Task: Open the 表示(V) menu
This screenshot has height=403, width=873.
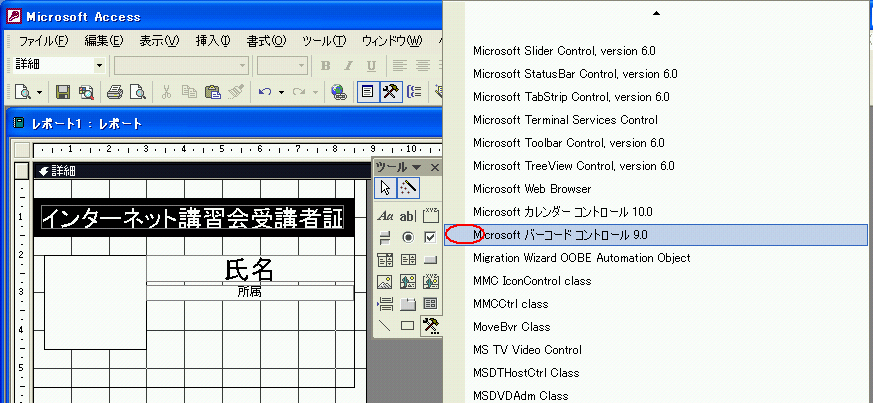Action: (159, 41)
